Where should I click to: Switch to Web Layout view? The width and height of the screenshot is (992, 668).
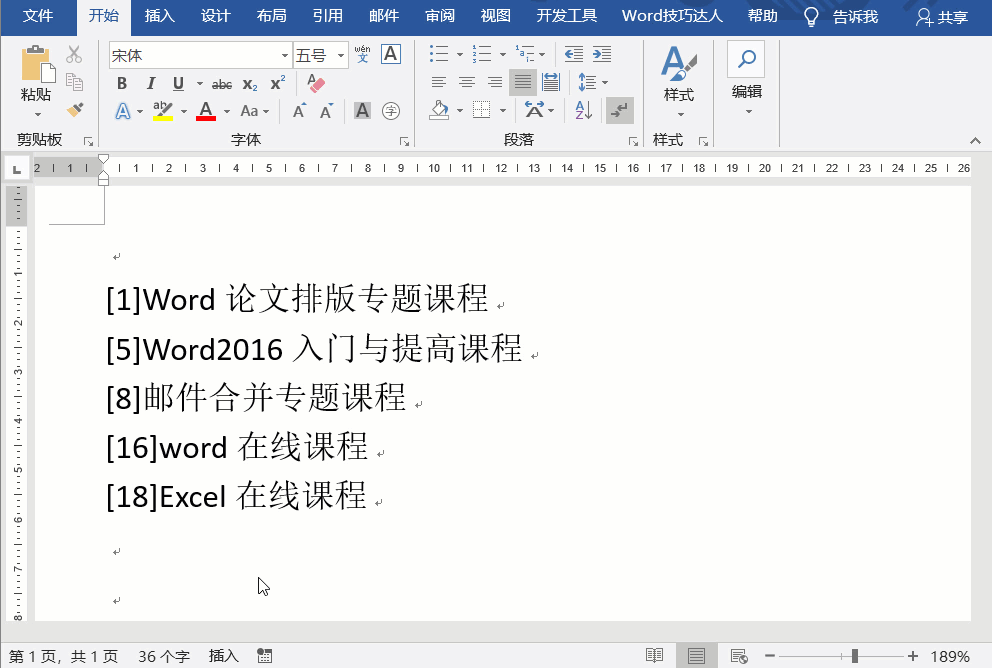[x=738, y=656]
